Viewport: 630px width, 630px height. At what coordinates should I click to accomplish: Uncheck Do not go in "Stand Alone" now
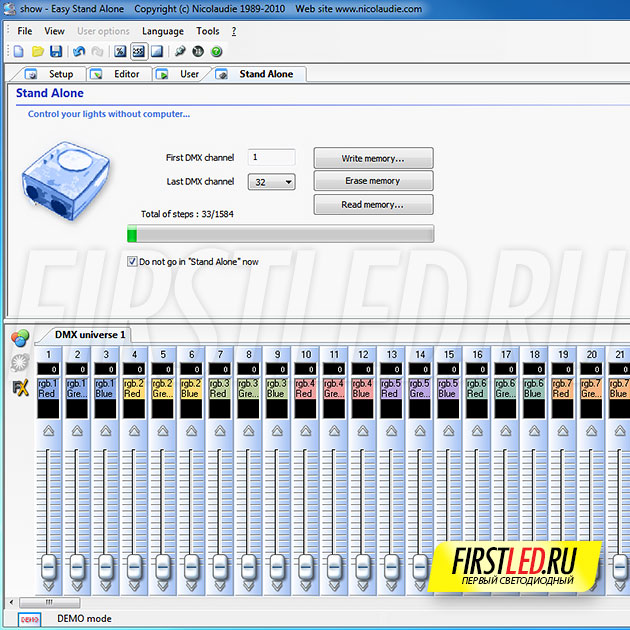pos(133,262)
